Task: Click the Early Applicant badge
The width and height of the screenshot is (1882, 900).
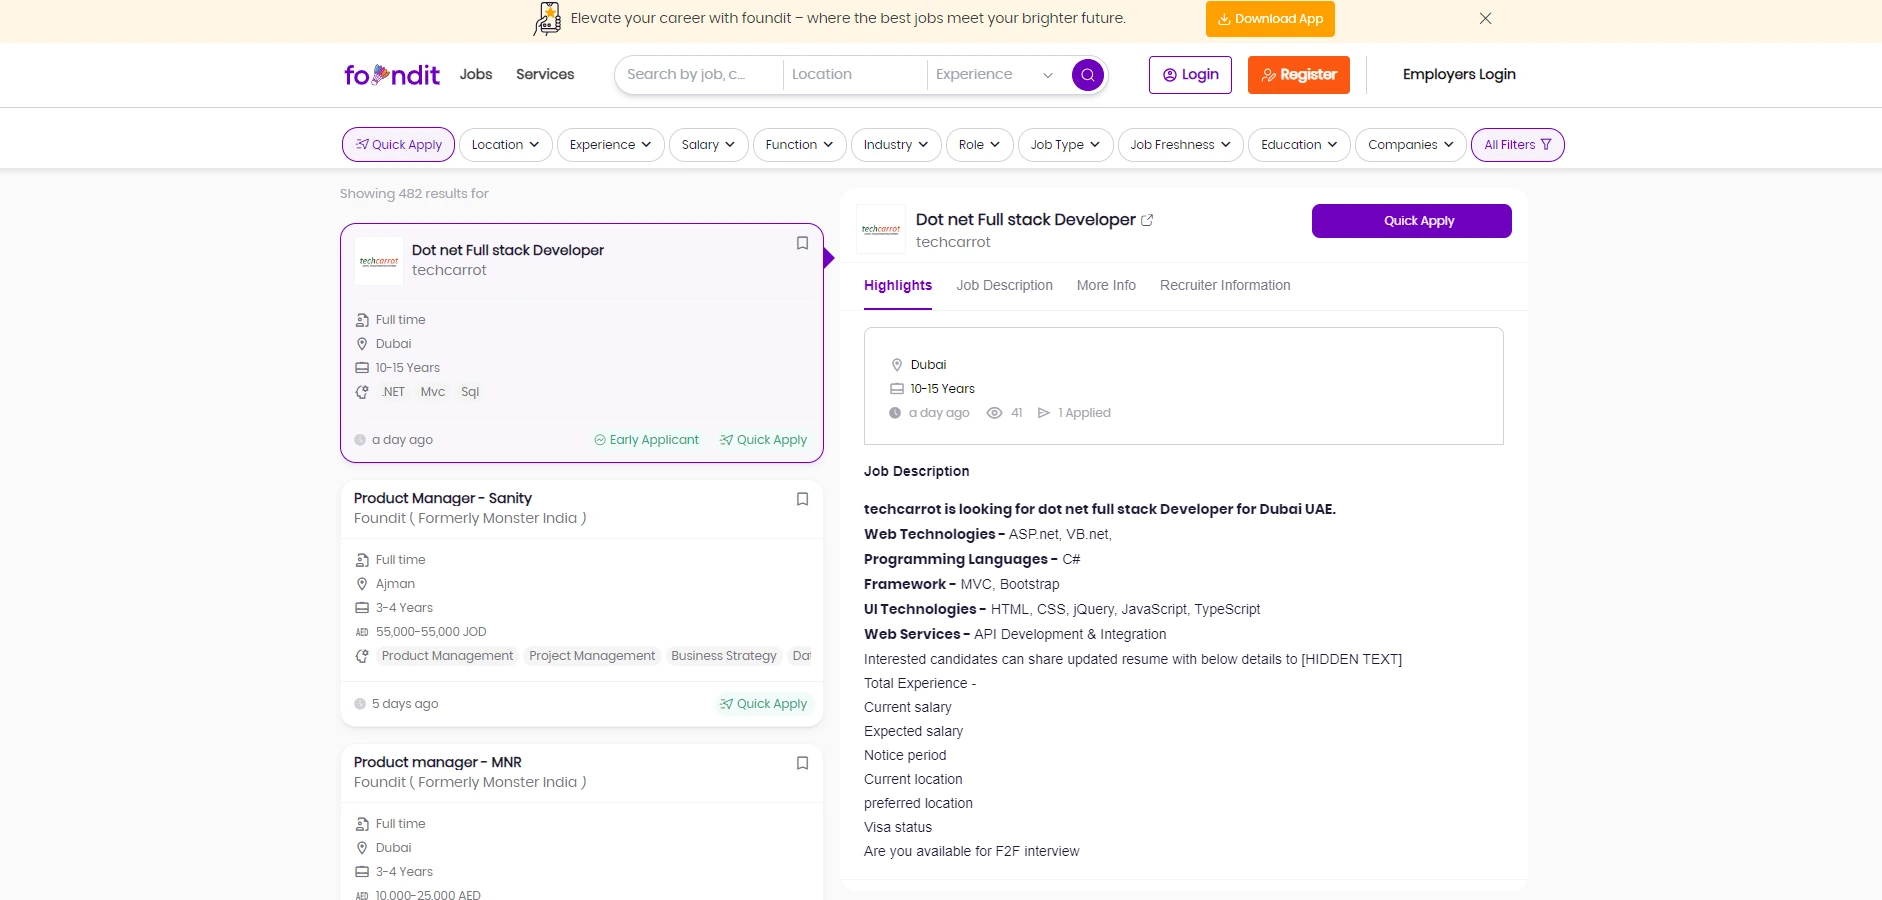Action: click(647, 440)
